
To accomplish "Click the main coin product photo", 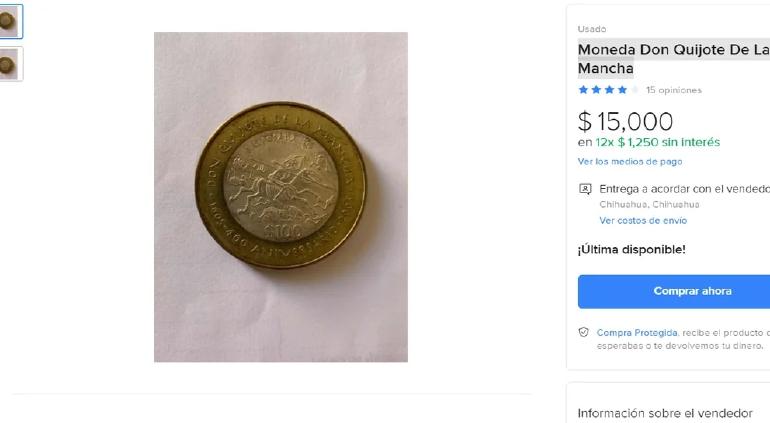I will (281, 197).
